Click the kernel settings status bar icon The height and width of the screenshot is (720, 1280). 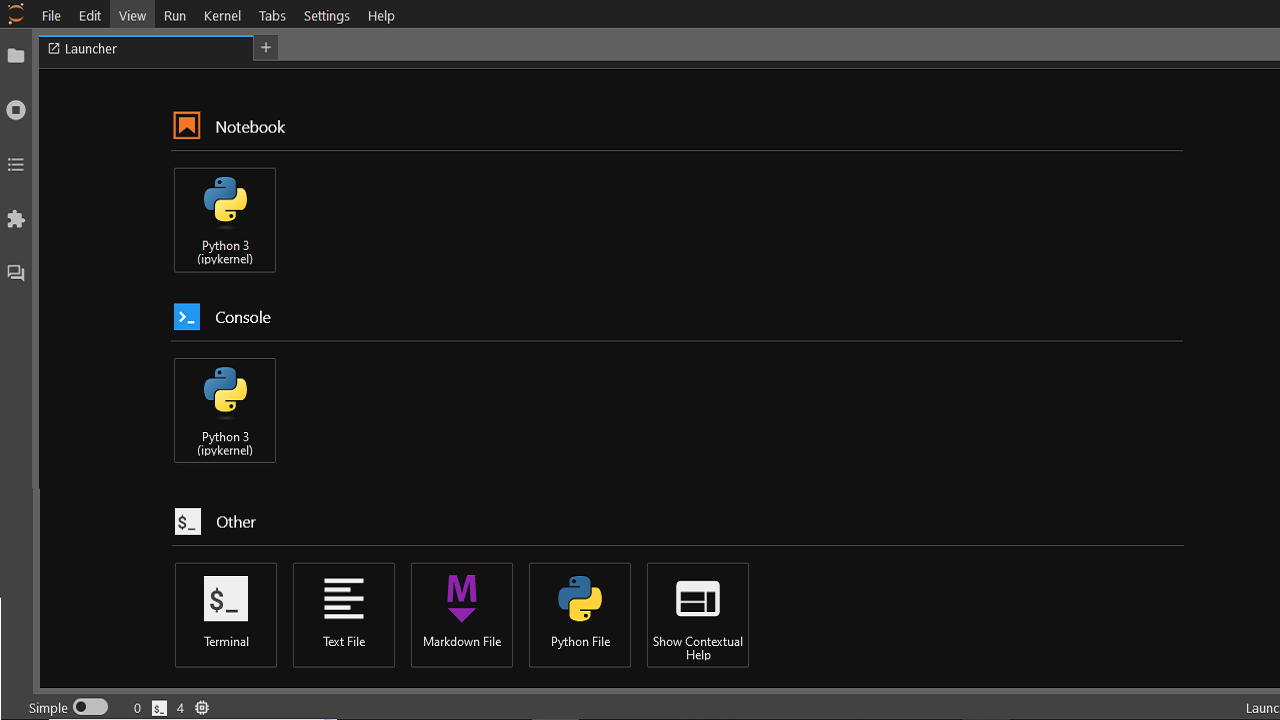[202, 708]
